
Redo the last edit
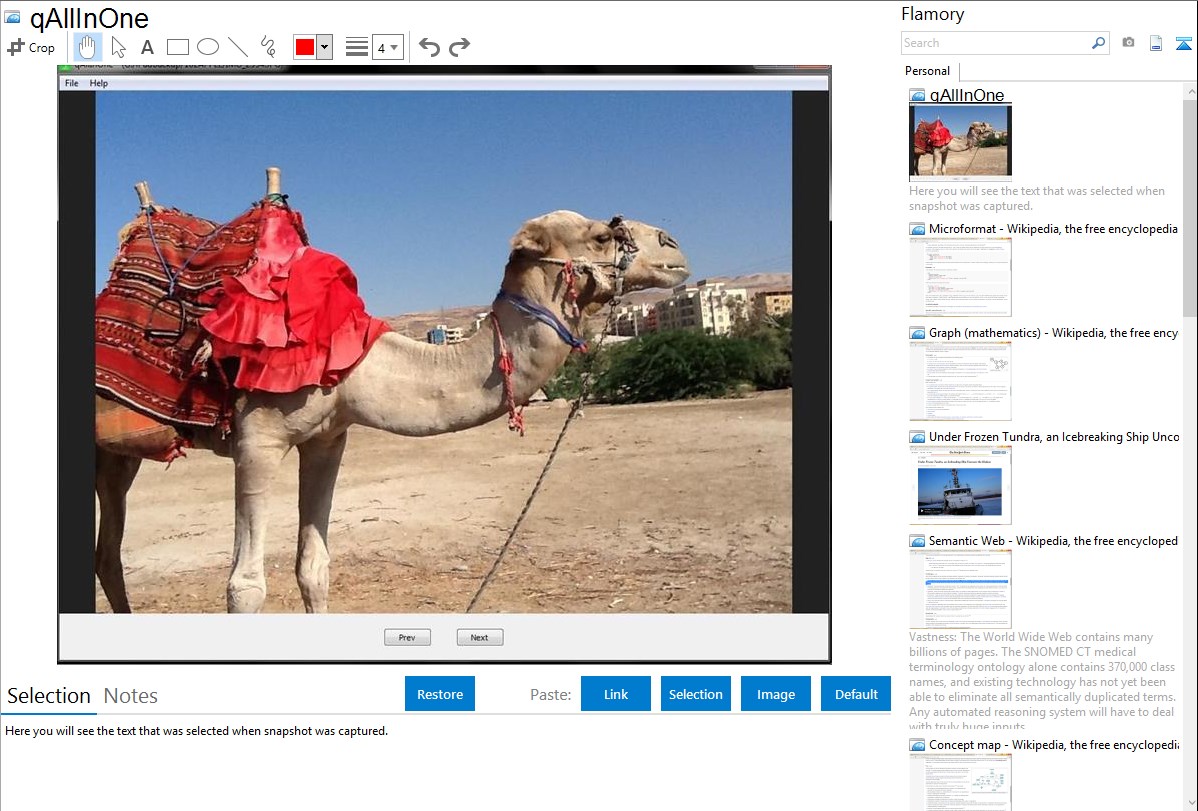click(x=459, y=47)
